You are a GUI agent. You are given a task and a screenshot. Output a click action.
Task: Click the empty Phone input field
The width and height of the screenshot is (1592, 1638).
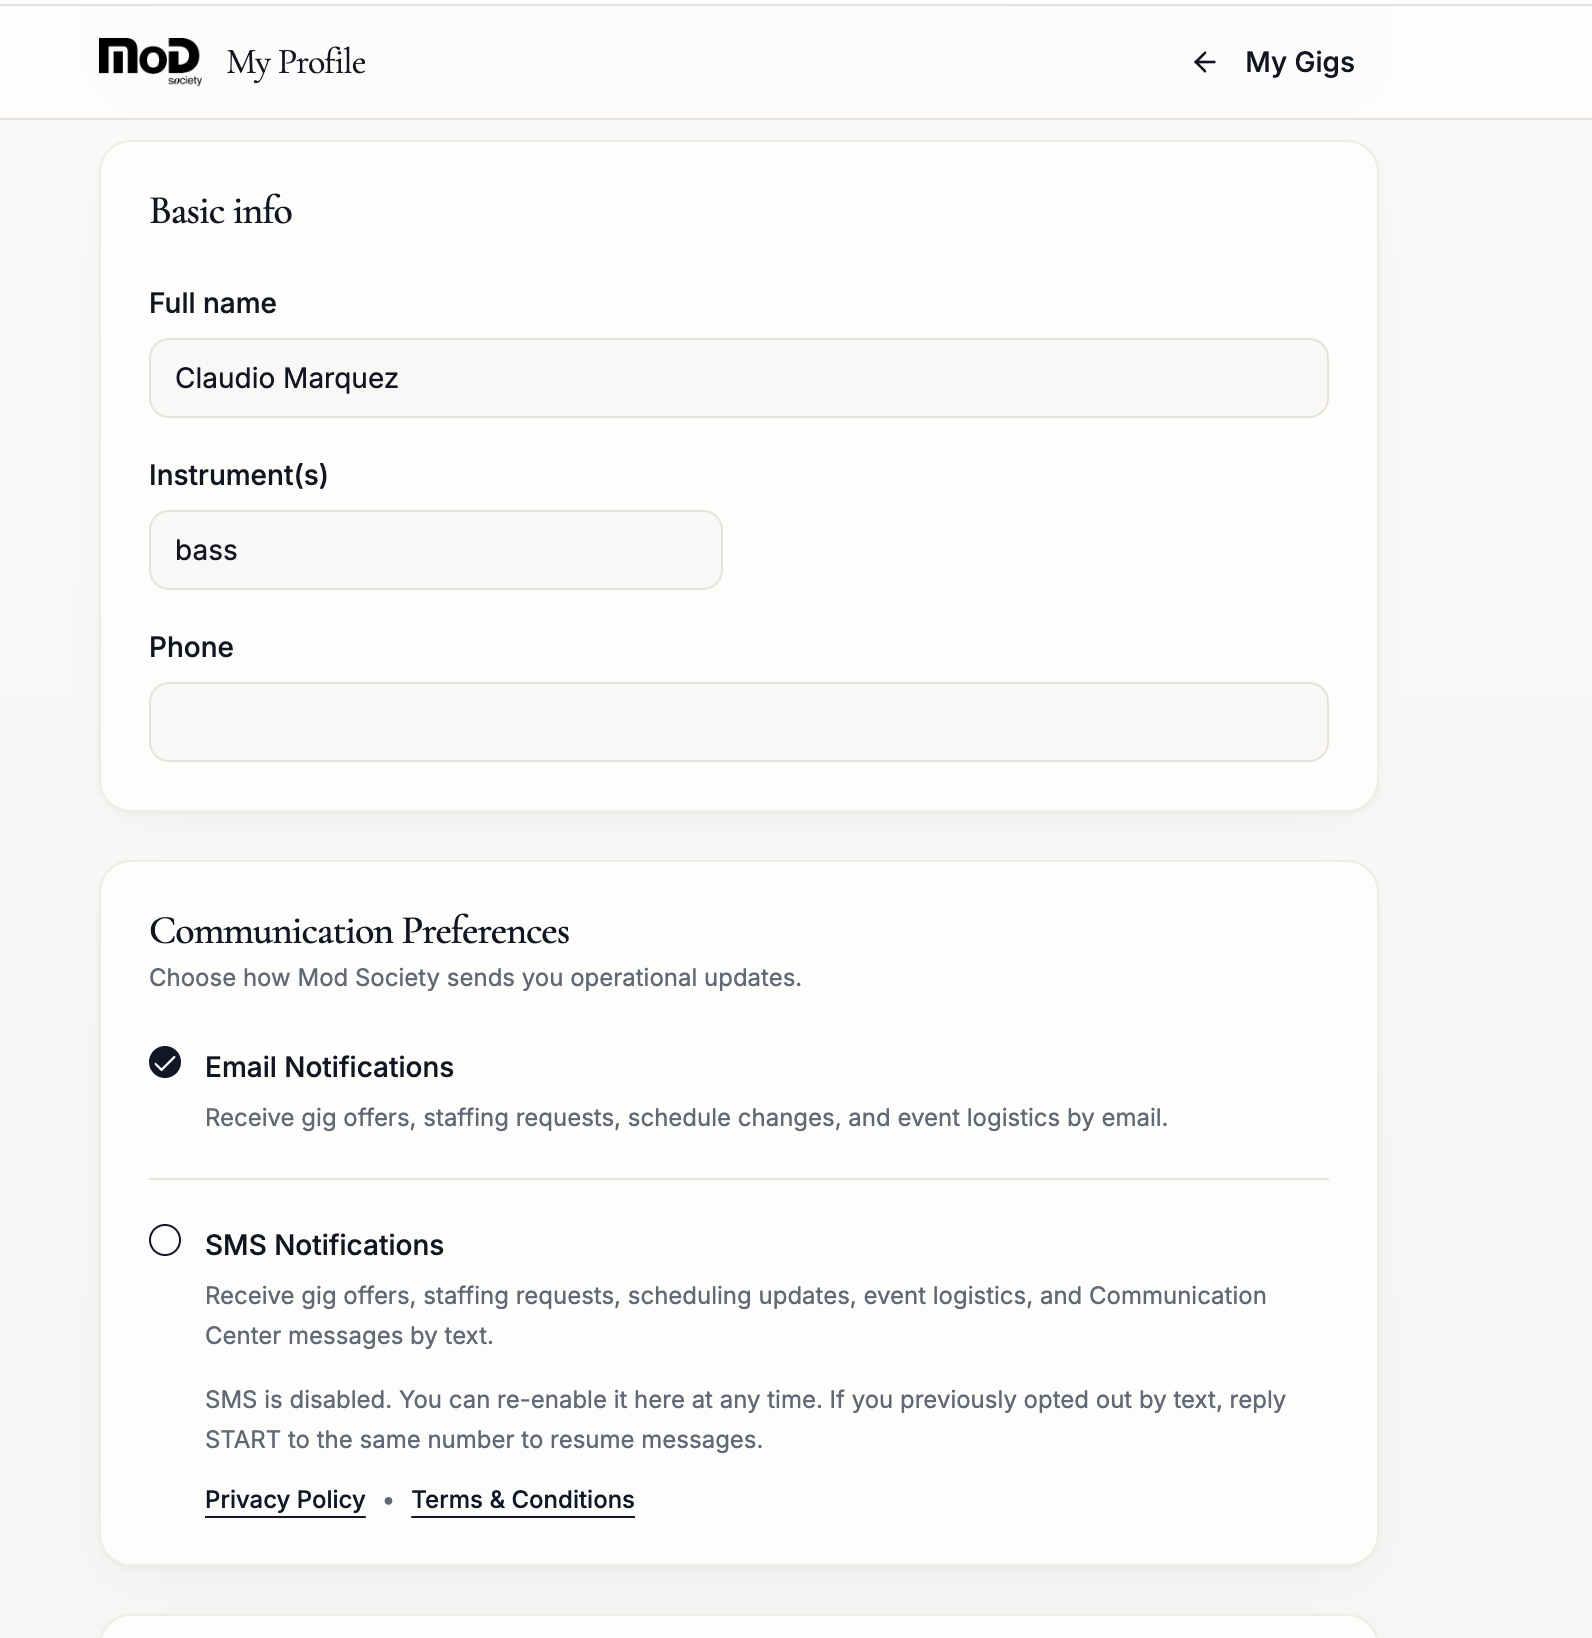coord(738,722)
